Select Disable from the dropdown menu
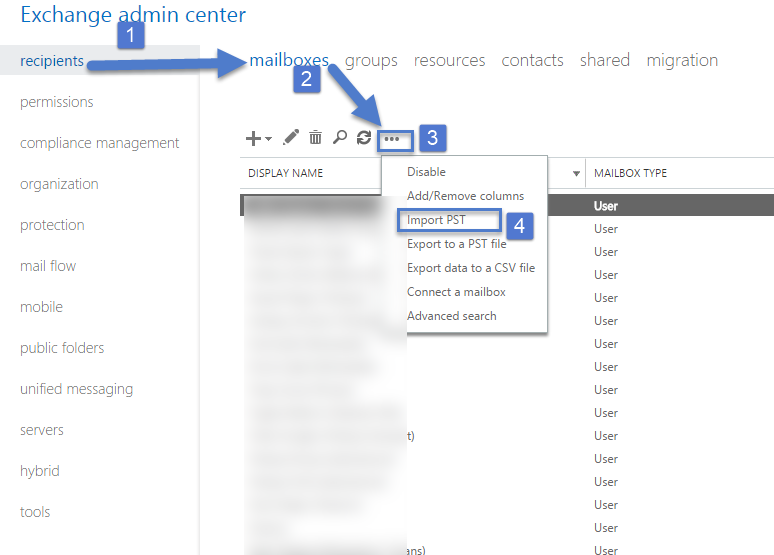The height and width of the screenshot is (555, 774). (426, 172)
